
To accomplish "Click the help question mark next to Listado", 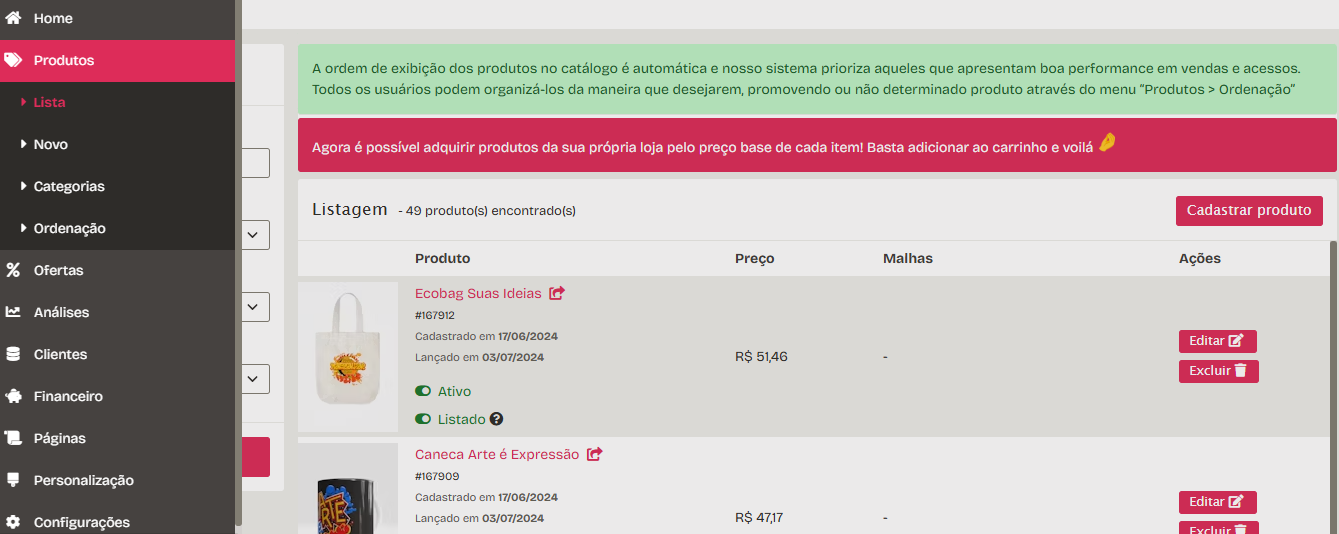I will 496,419.
